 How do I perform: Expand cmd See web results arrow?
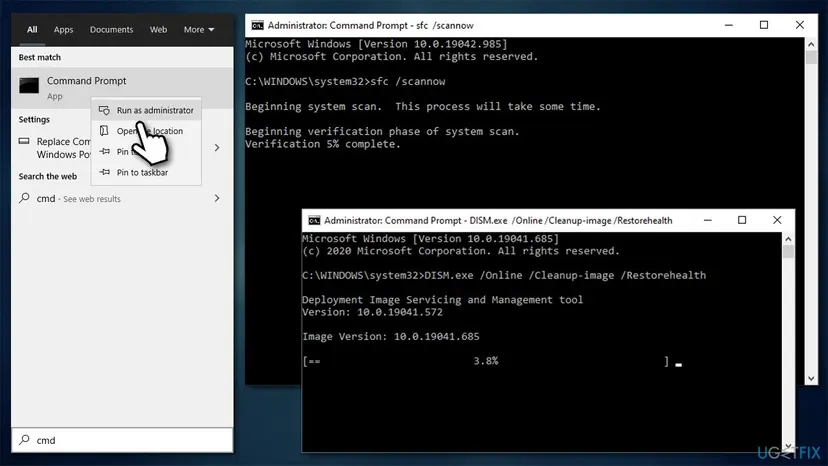(217, 198)
